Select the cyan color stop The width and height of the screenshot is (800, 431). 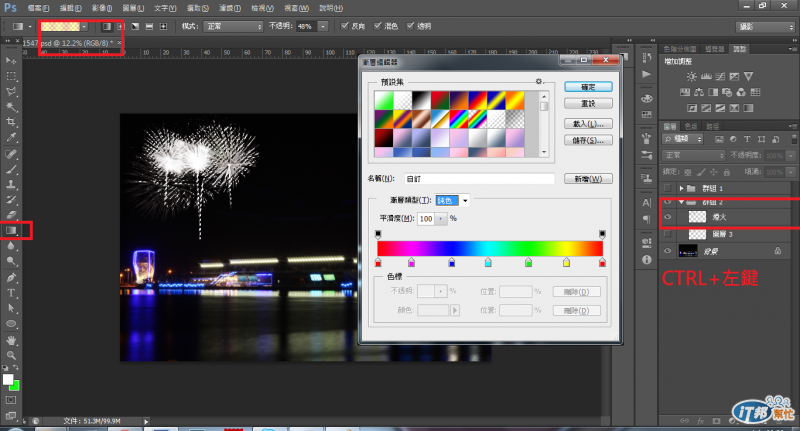click(x=488, y=262)
